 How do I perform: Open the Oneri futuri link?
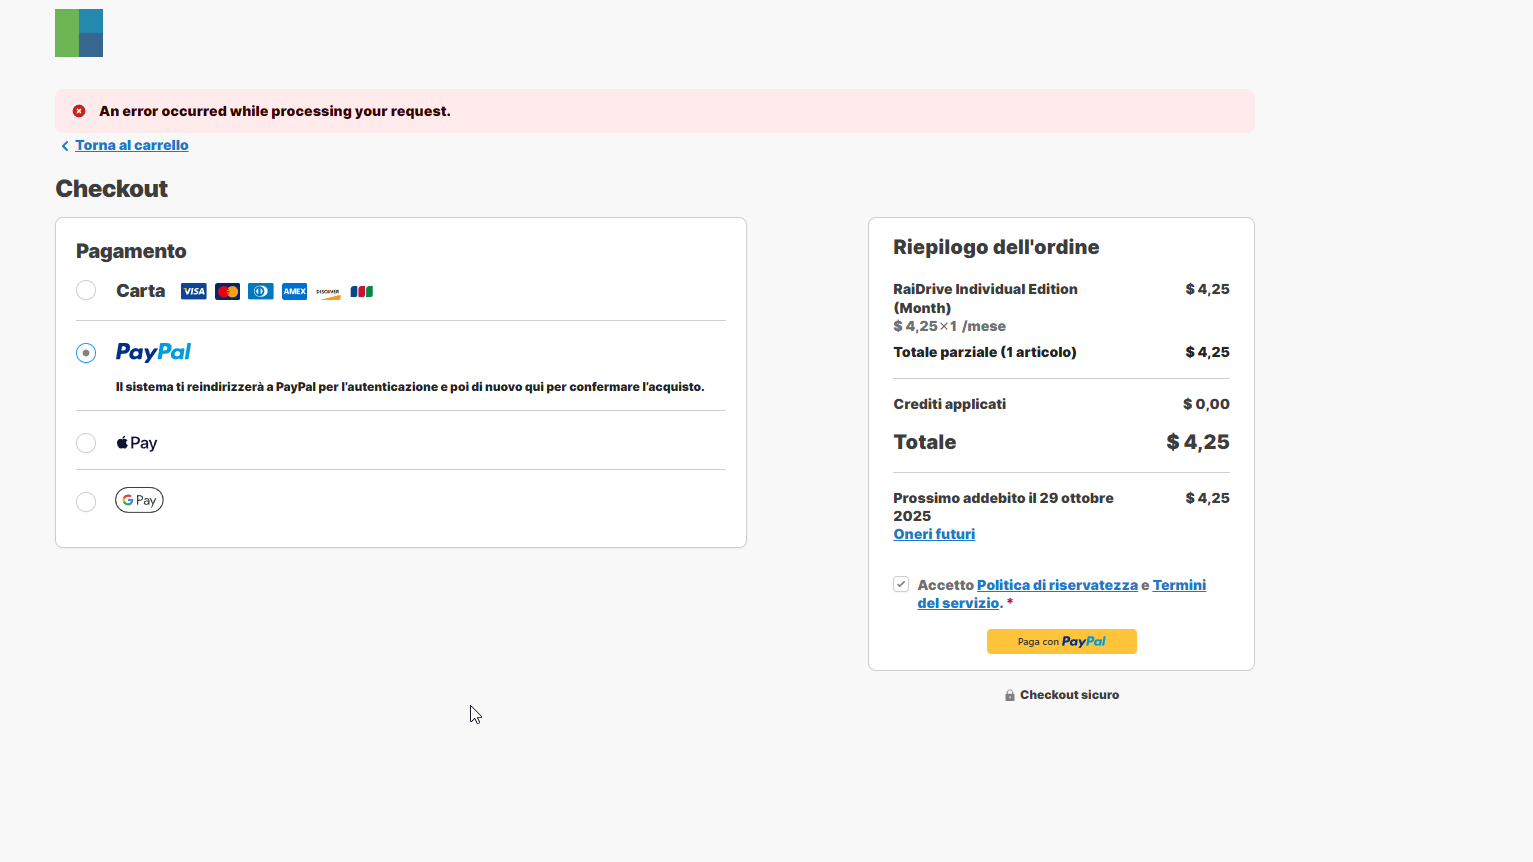934,534
